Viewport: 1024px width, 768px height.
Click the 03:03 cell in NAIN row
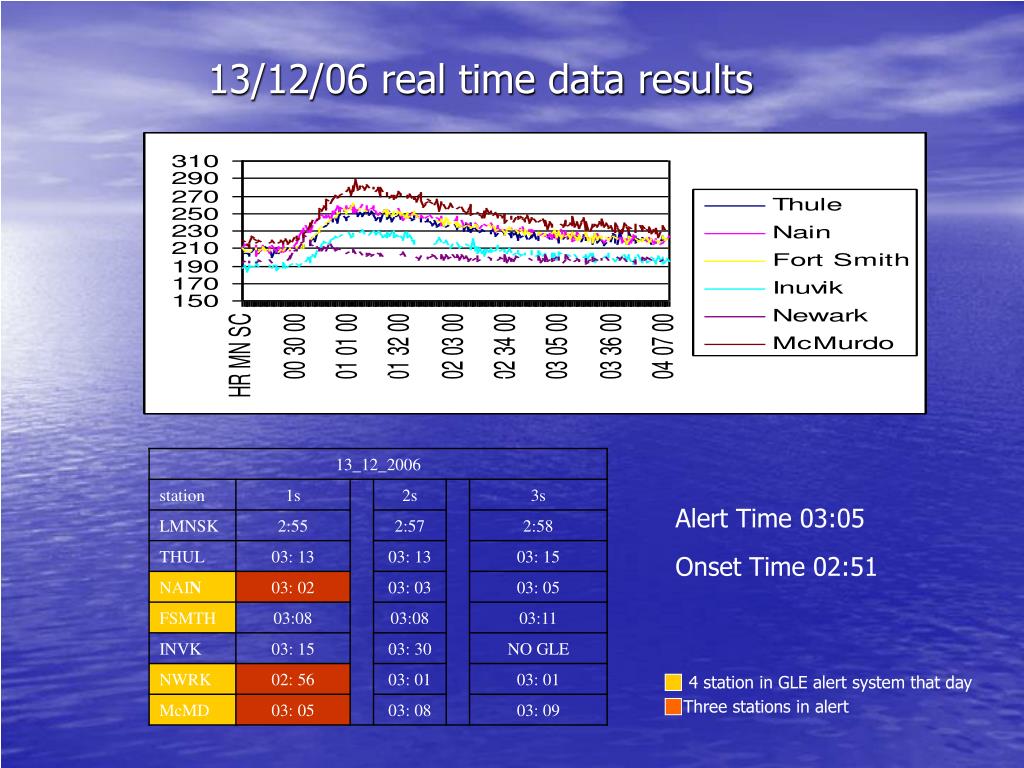click(x=409, y=587)
